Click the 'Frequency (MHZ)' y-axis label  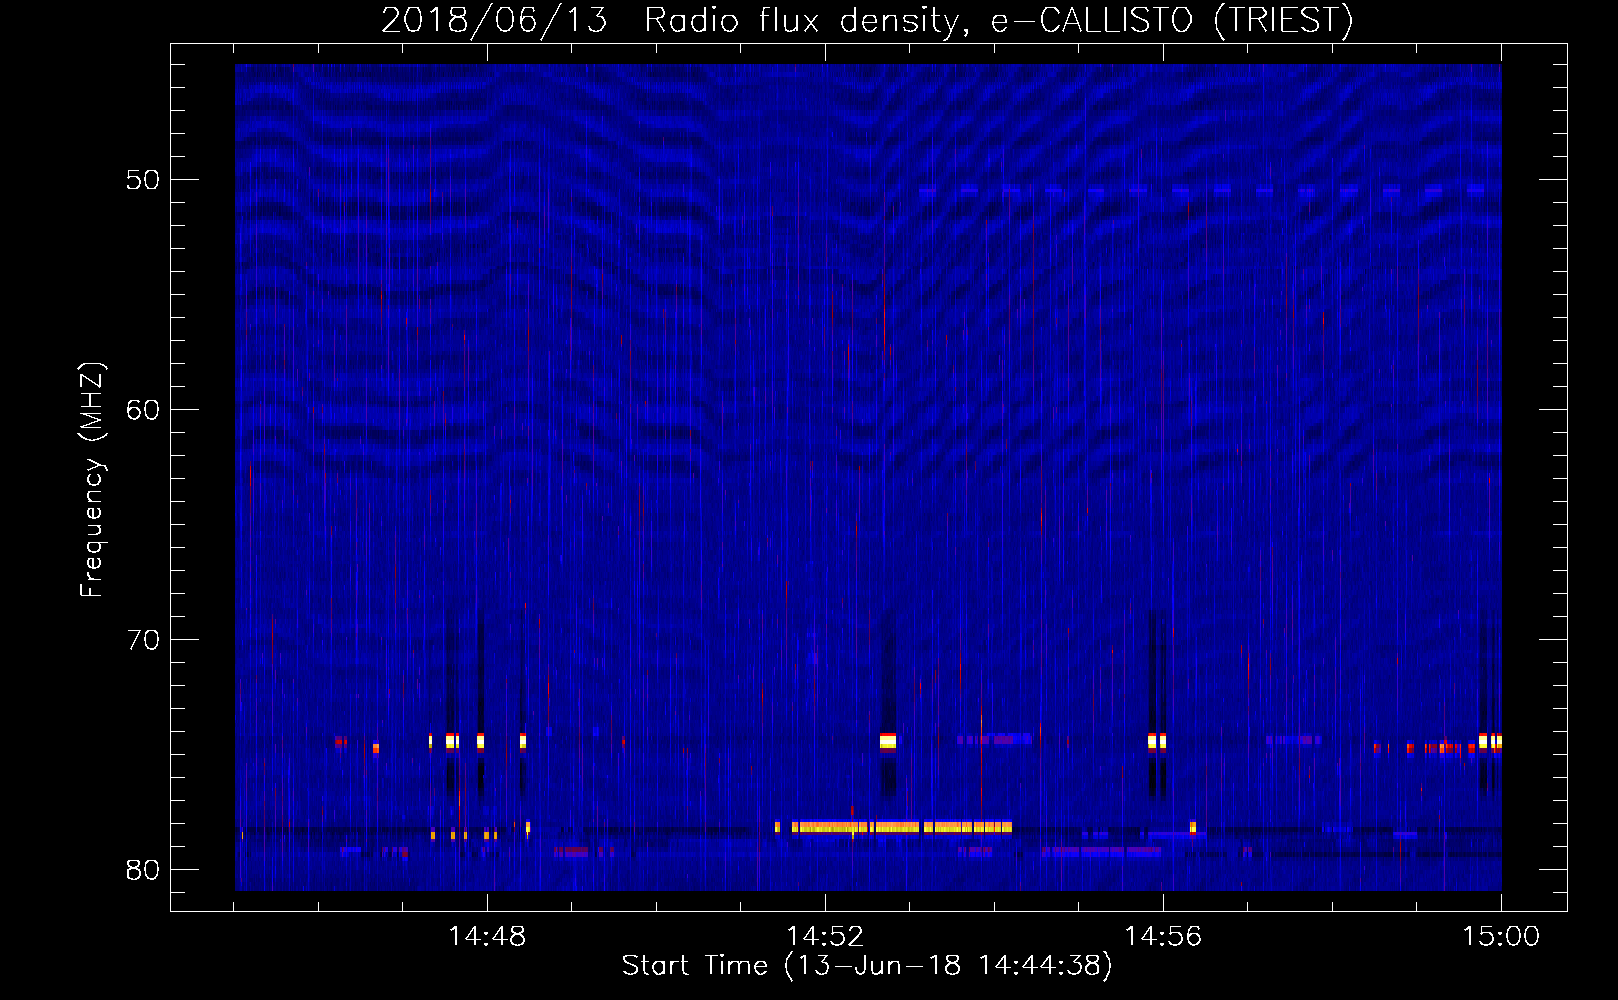91,480
